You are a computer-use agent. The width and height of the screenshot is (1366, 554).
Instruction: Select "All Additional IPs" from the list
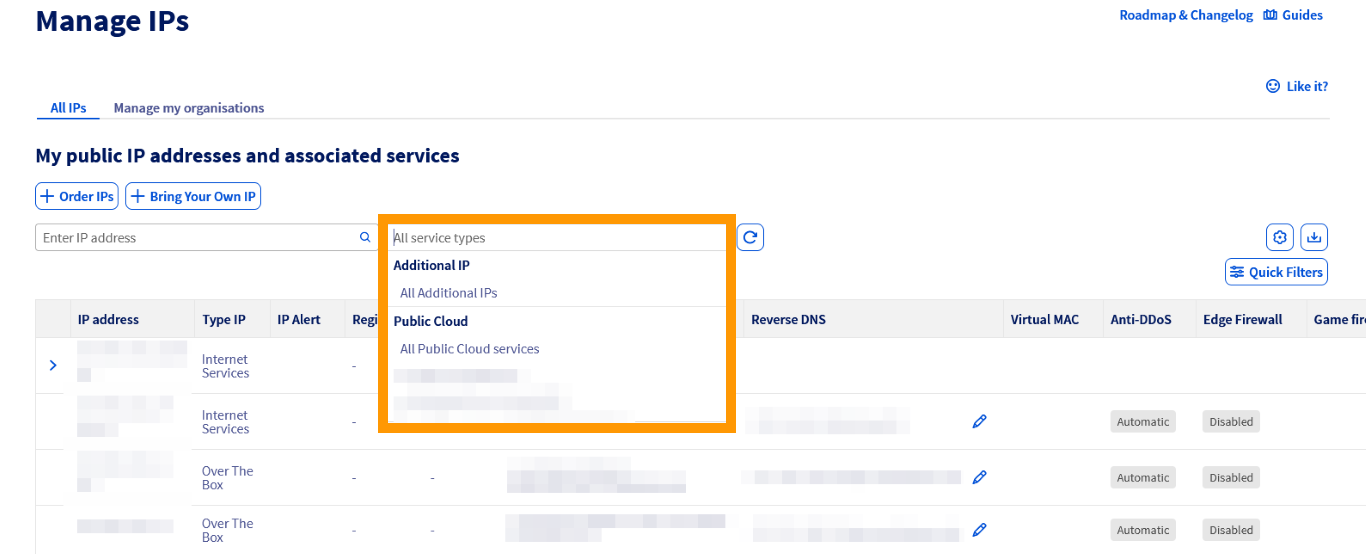pos(449,293)
